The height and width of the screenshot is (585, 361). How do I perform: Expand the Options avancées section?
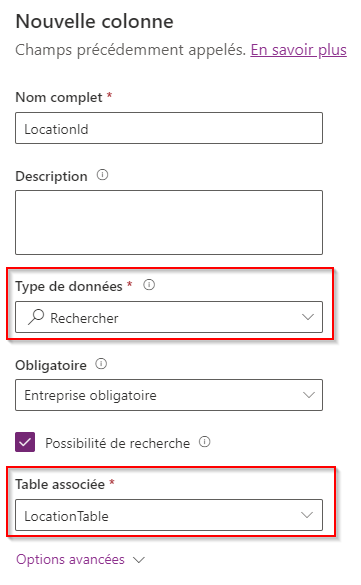click(x=70, y=559)
